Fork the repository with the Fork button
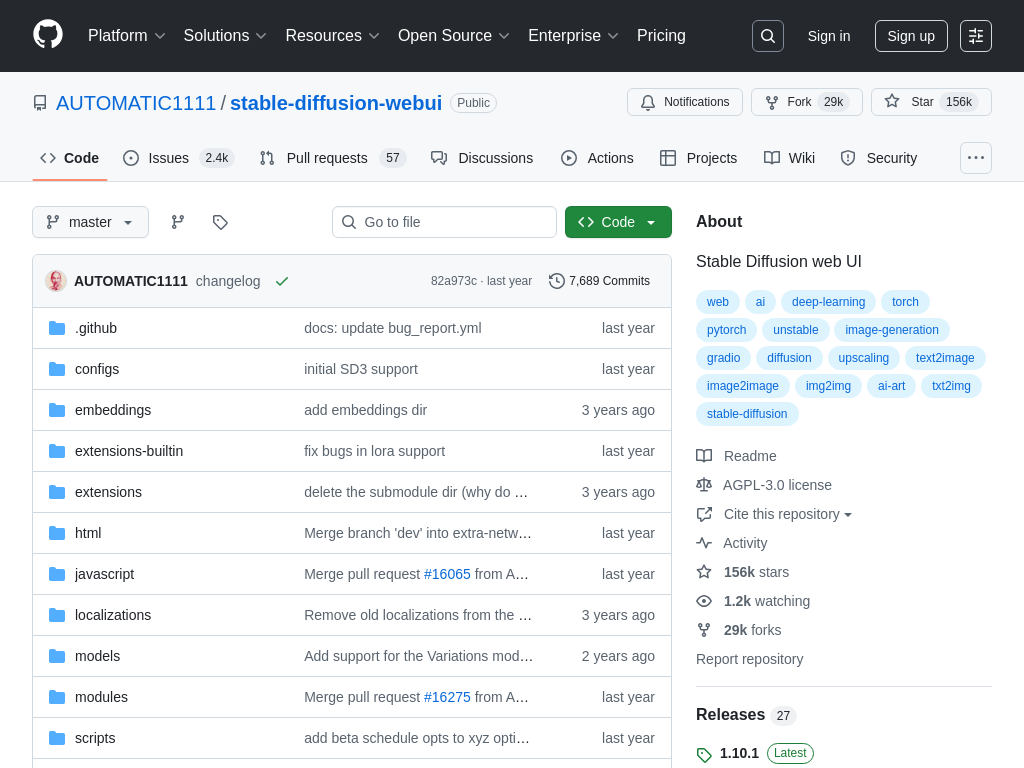 coord(807,102)
